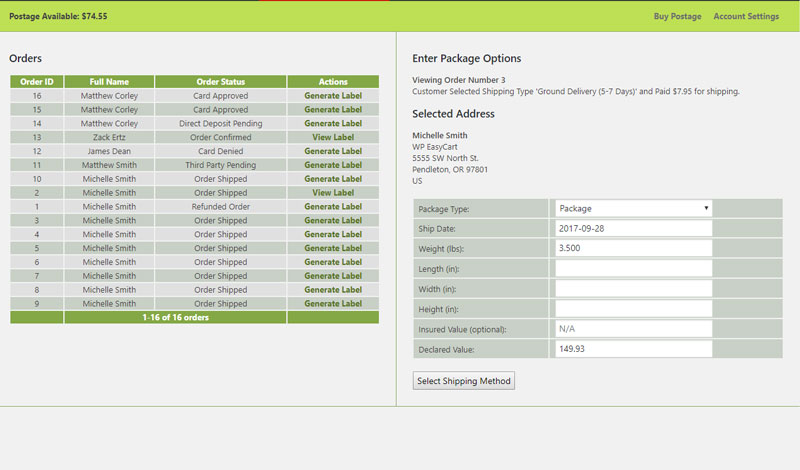Click Select Shipping Method button

(x=464, y=381)
